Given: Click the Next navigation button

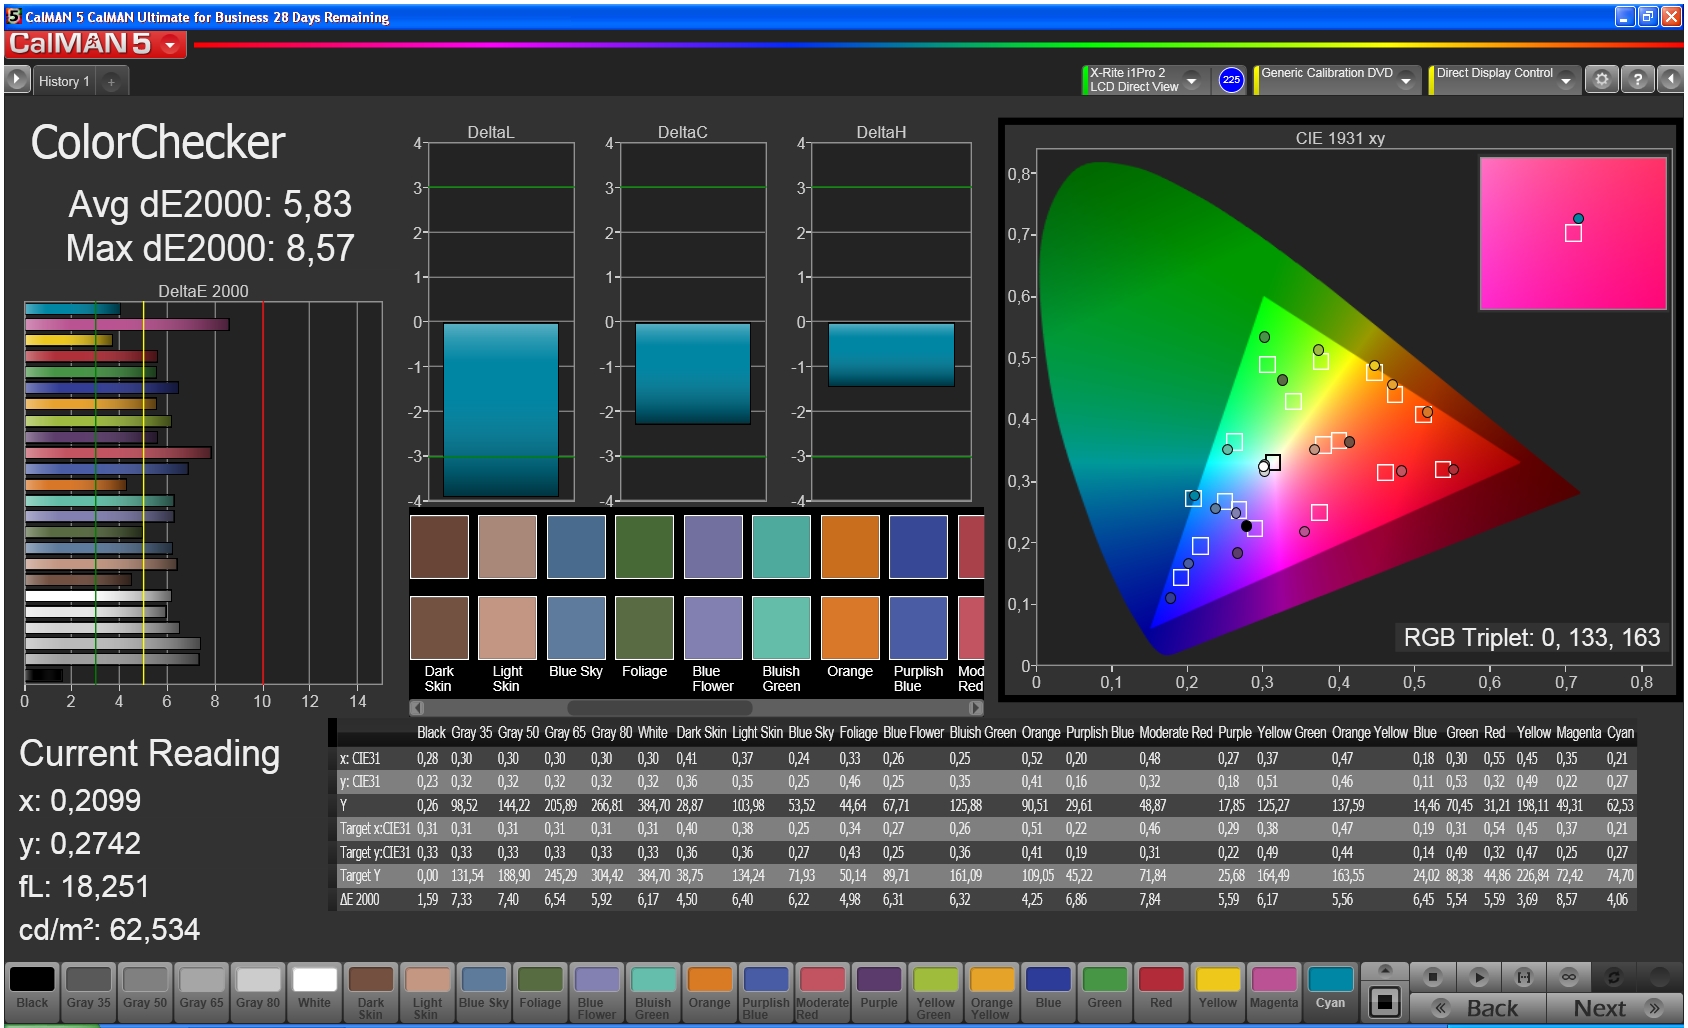Looking at the screenshot, I should [1615, 1008].
